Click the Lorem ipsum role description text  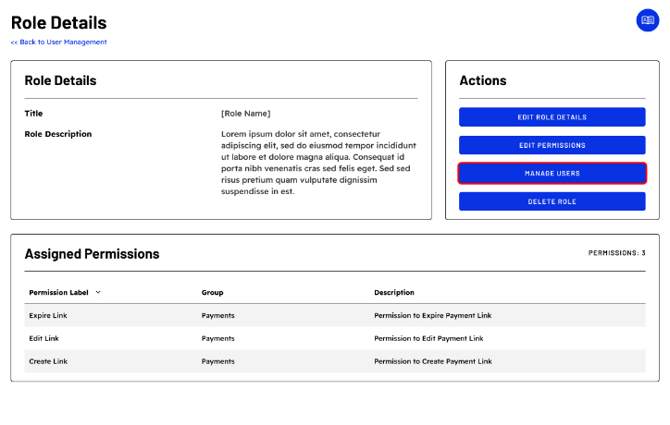315,162
